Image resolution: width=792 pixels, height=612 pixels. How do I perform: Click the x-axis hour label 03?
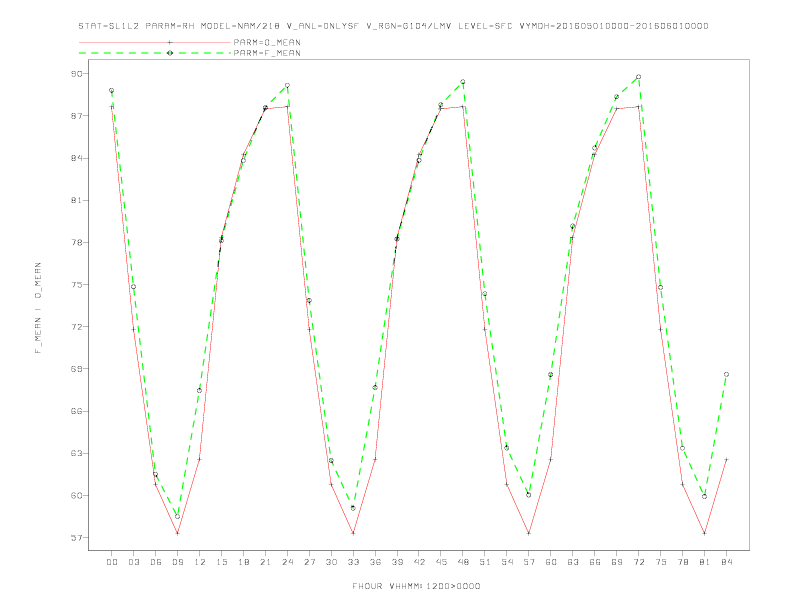tap(133, 562)
